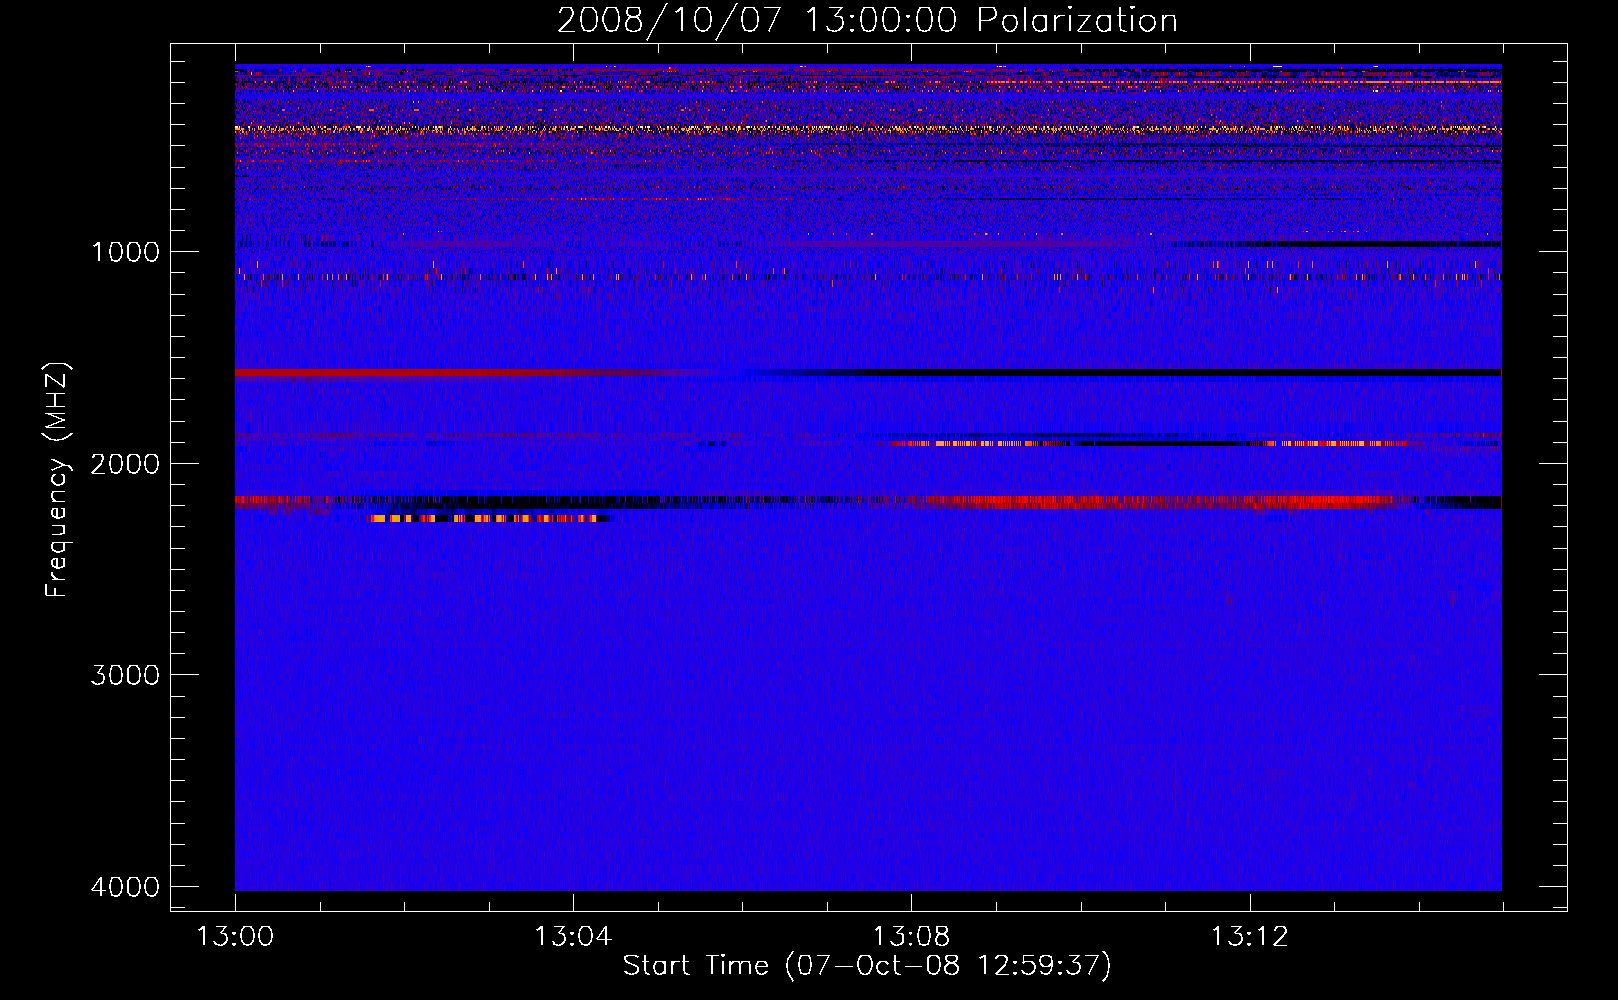Click the 13:04 time tick label
This screenshot has height=1000, width=1618.
coord(573,937)
